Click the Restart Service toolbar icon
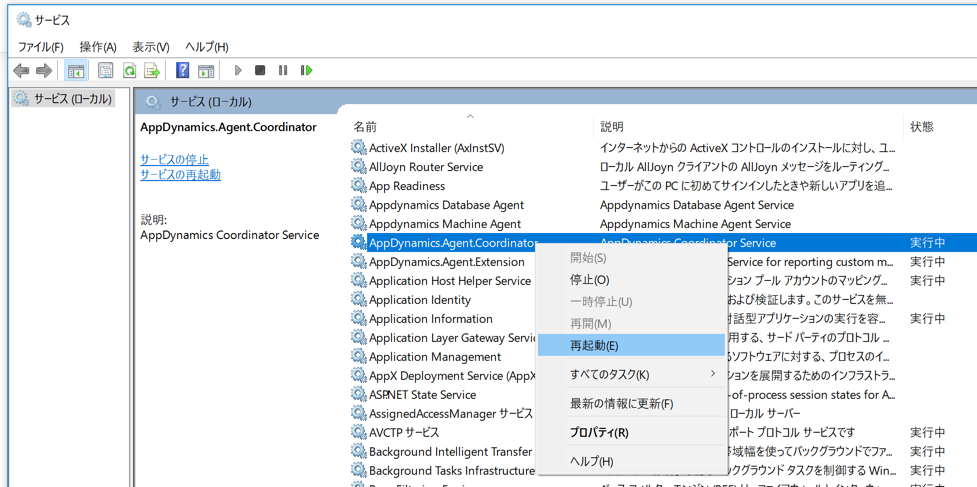Screen dimensions: 977x487 [x=306, y=71]
